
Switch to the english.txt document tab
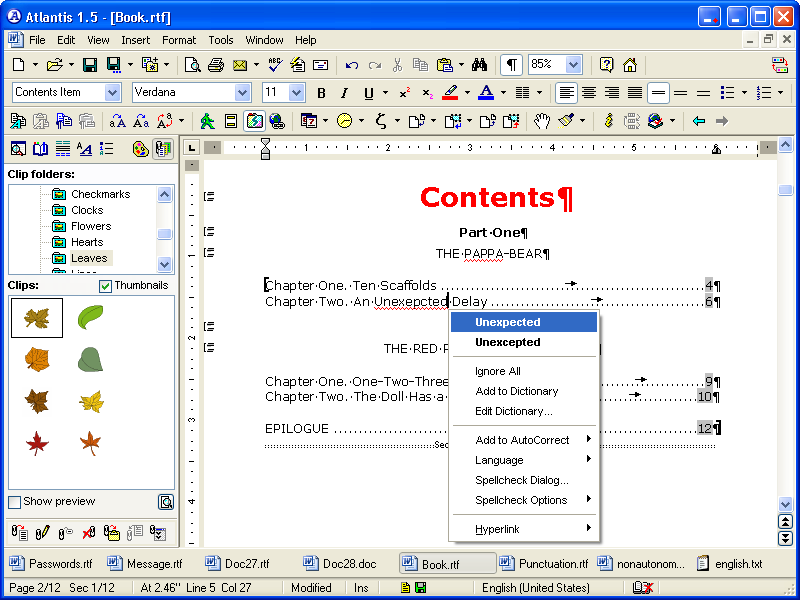(x=731, y=564)
